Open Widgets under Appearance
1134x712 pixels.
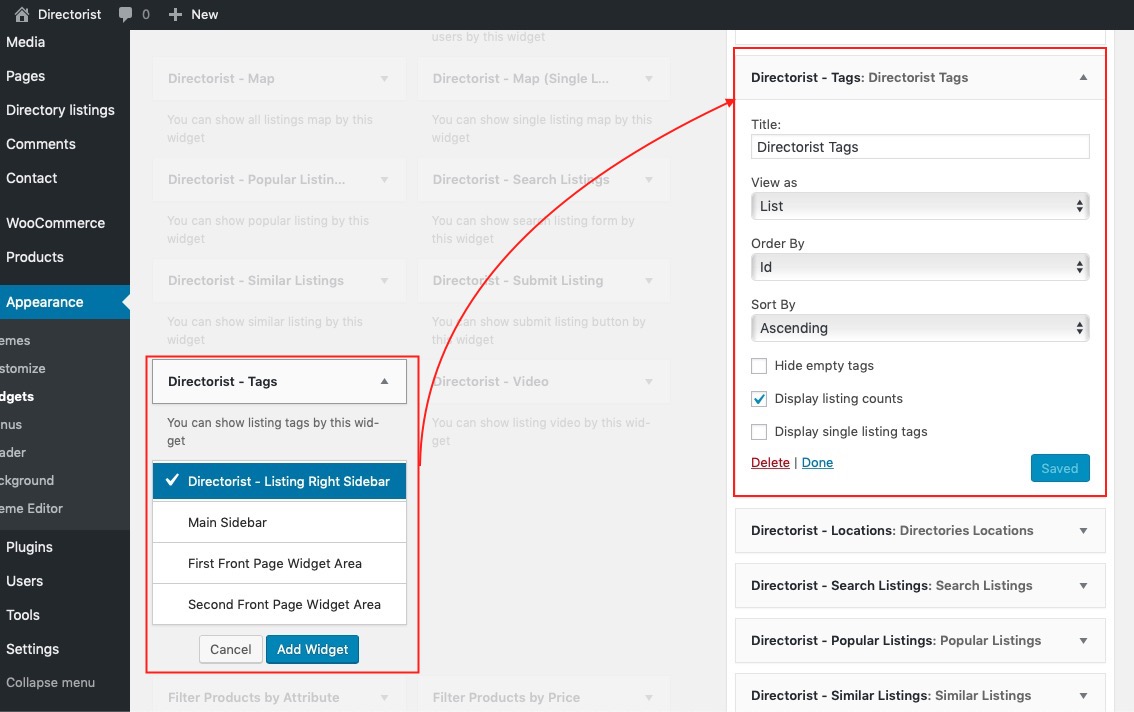pyautogui.click(x=17, y=397)
